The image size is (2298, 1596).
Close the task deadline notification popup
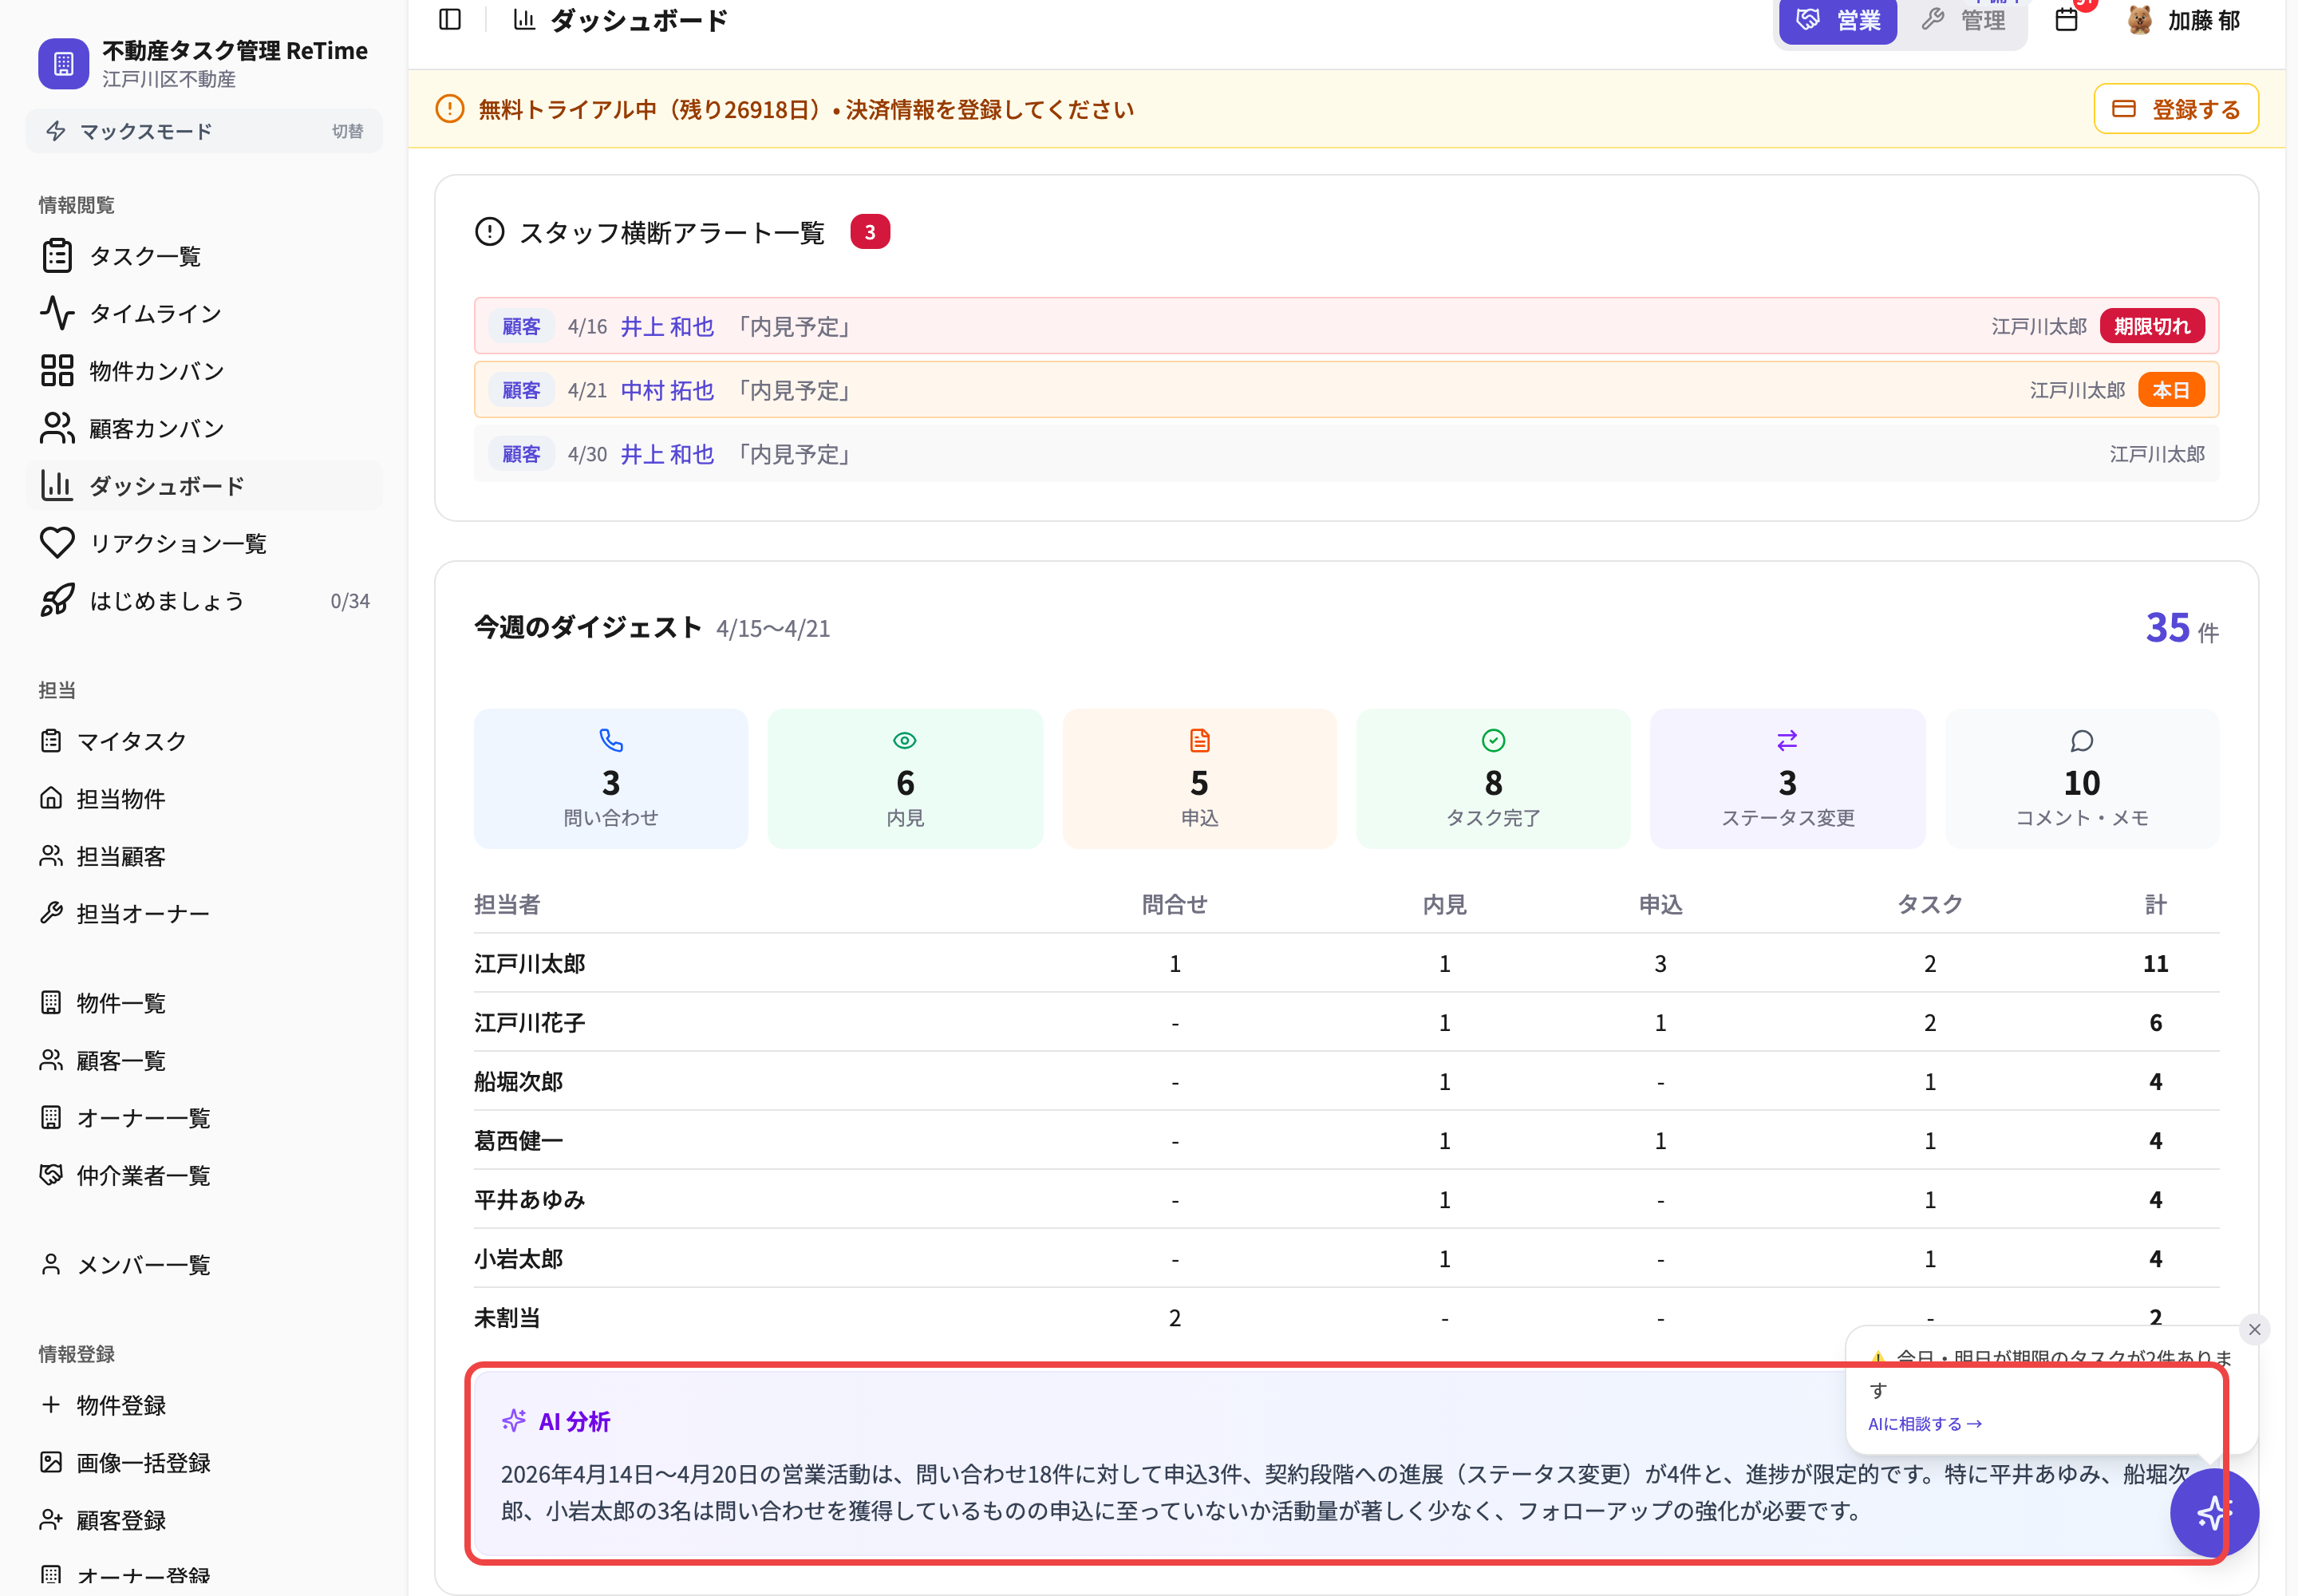tap(2254, 1329)
